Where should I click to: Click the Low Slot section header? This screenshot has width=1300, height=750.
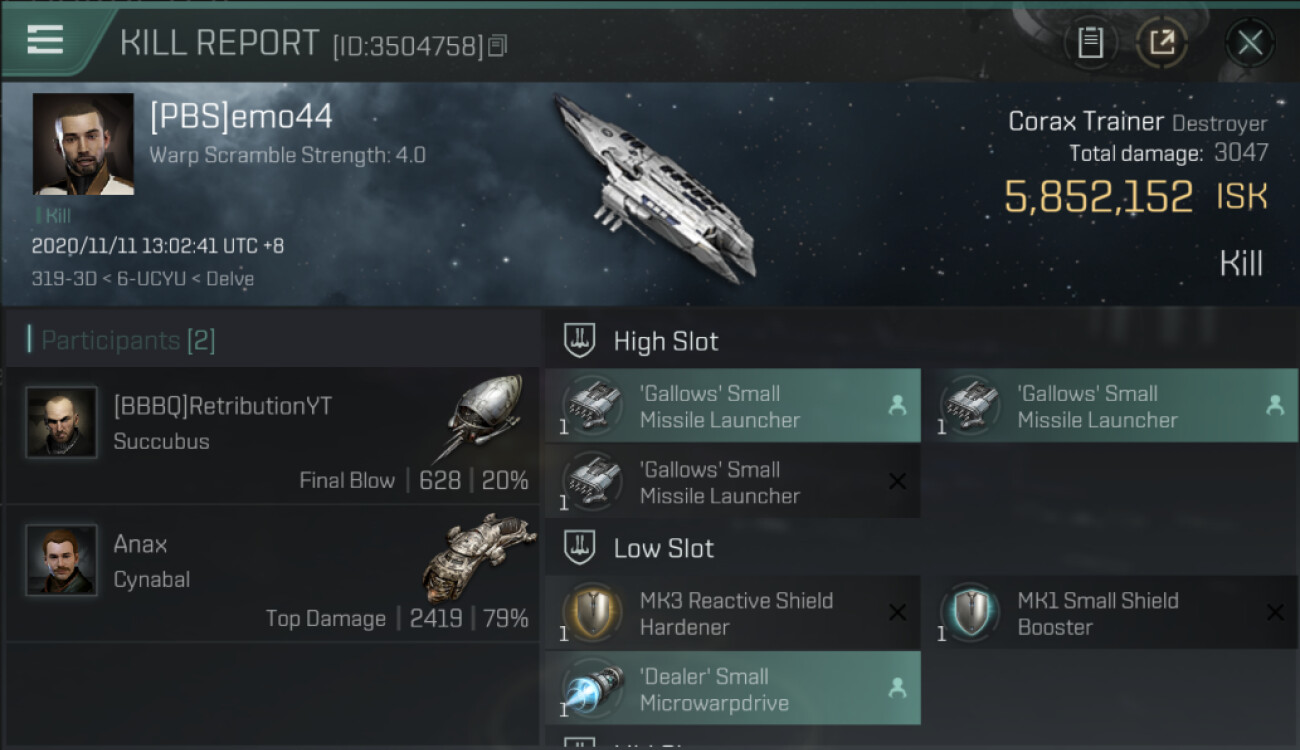click(664, 548)
